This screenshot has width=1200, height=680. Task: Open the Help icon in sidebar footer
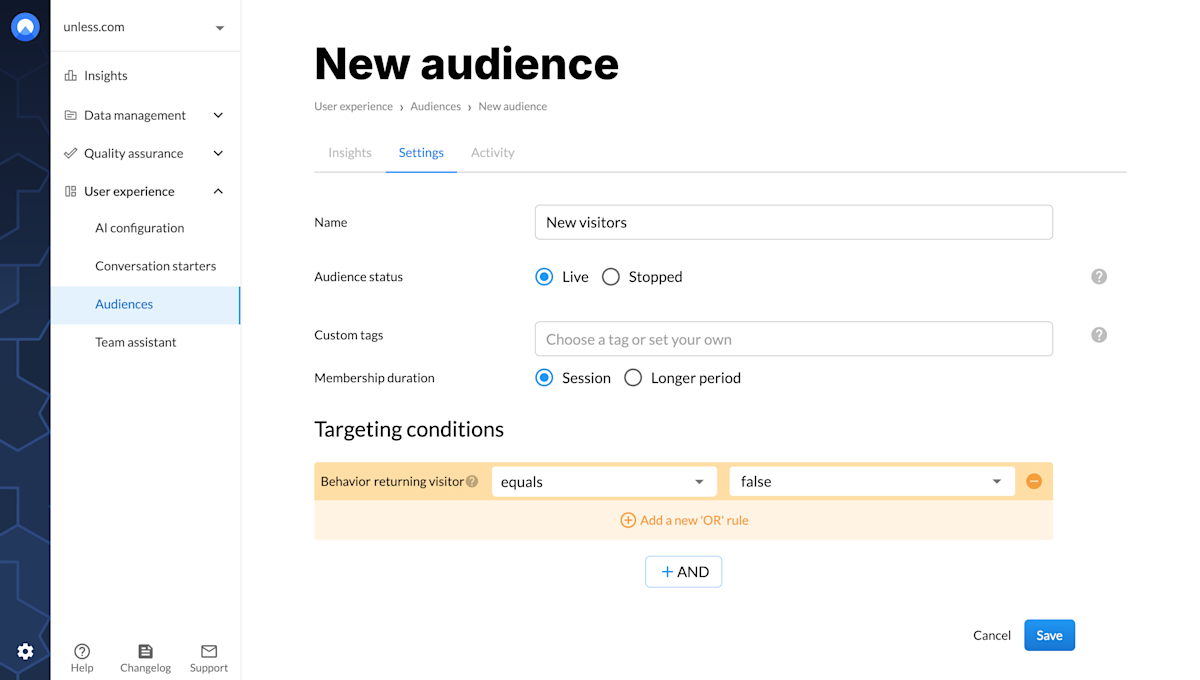pyautogui.click(x=82, y=651)
